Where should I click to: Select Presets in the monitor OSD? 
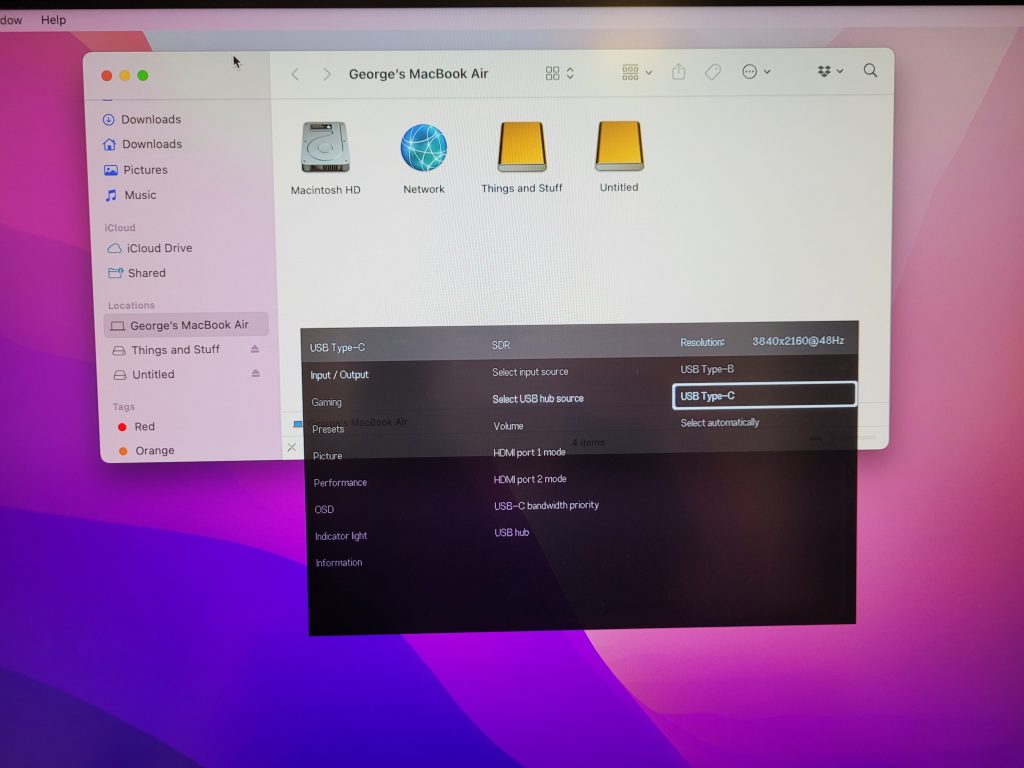328,429
